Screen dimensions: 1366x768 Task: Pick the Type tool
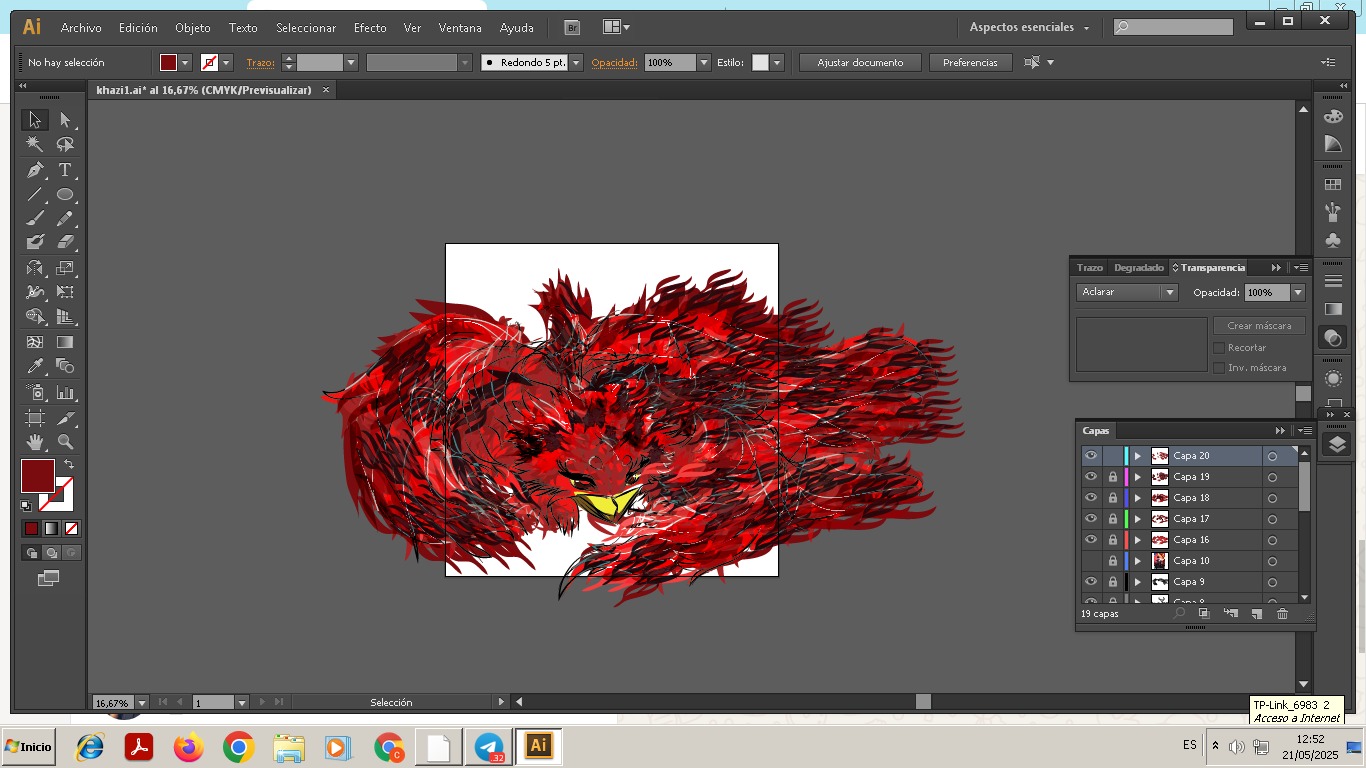point(65,170)
